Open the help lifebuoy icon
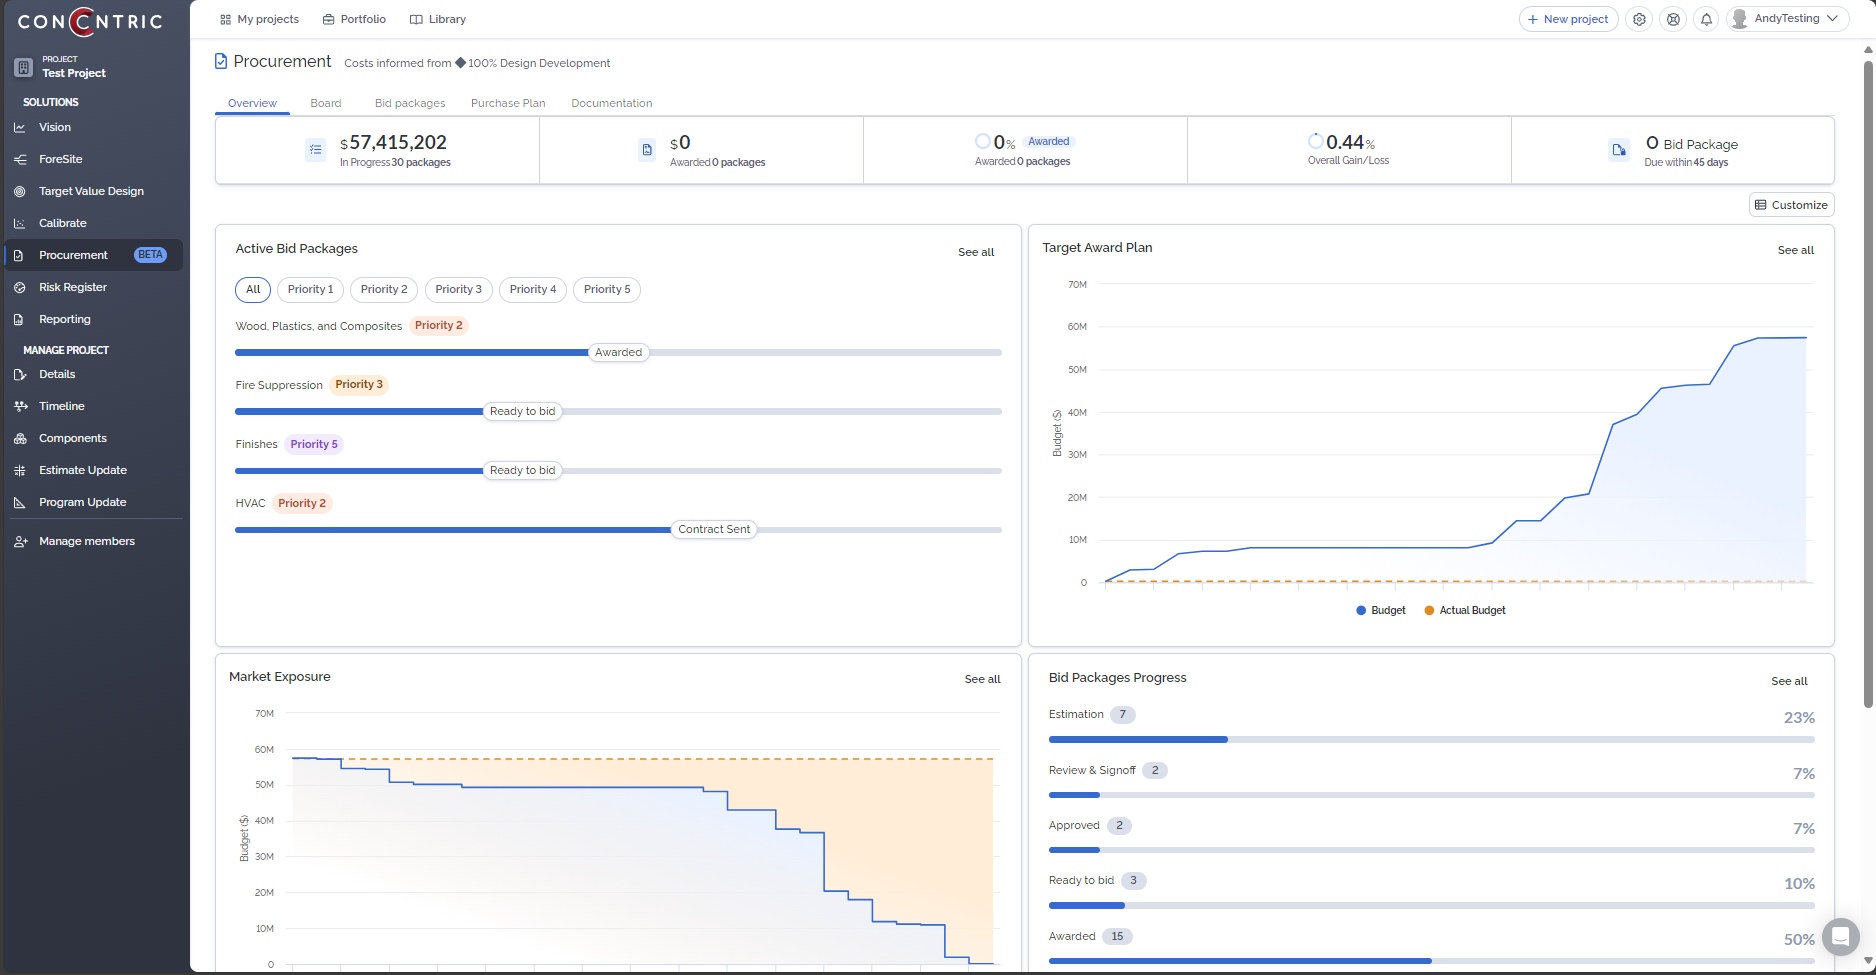The height and width of the screenshot is (975, 1876). [x=1673, y=19]
